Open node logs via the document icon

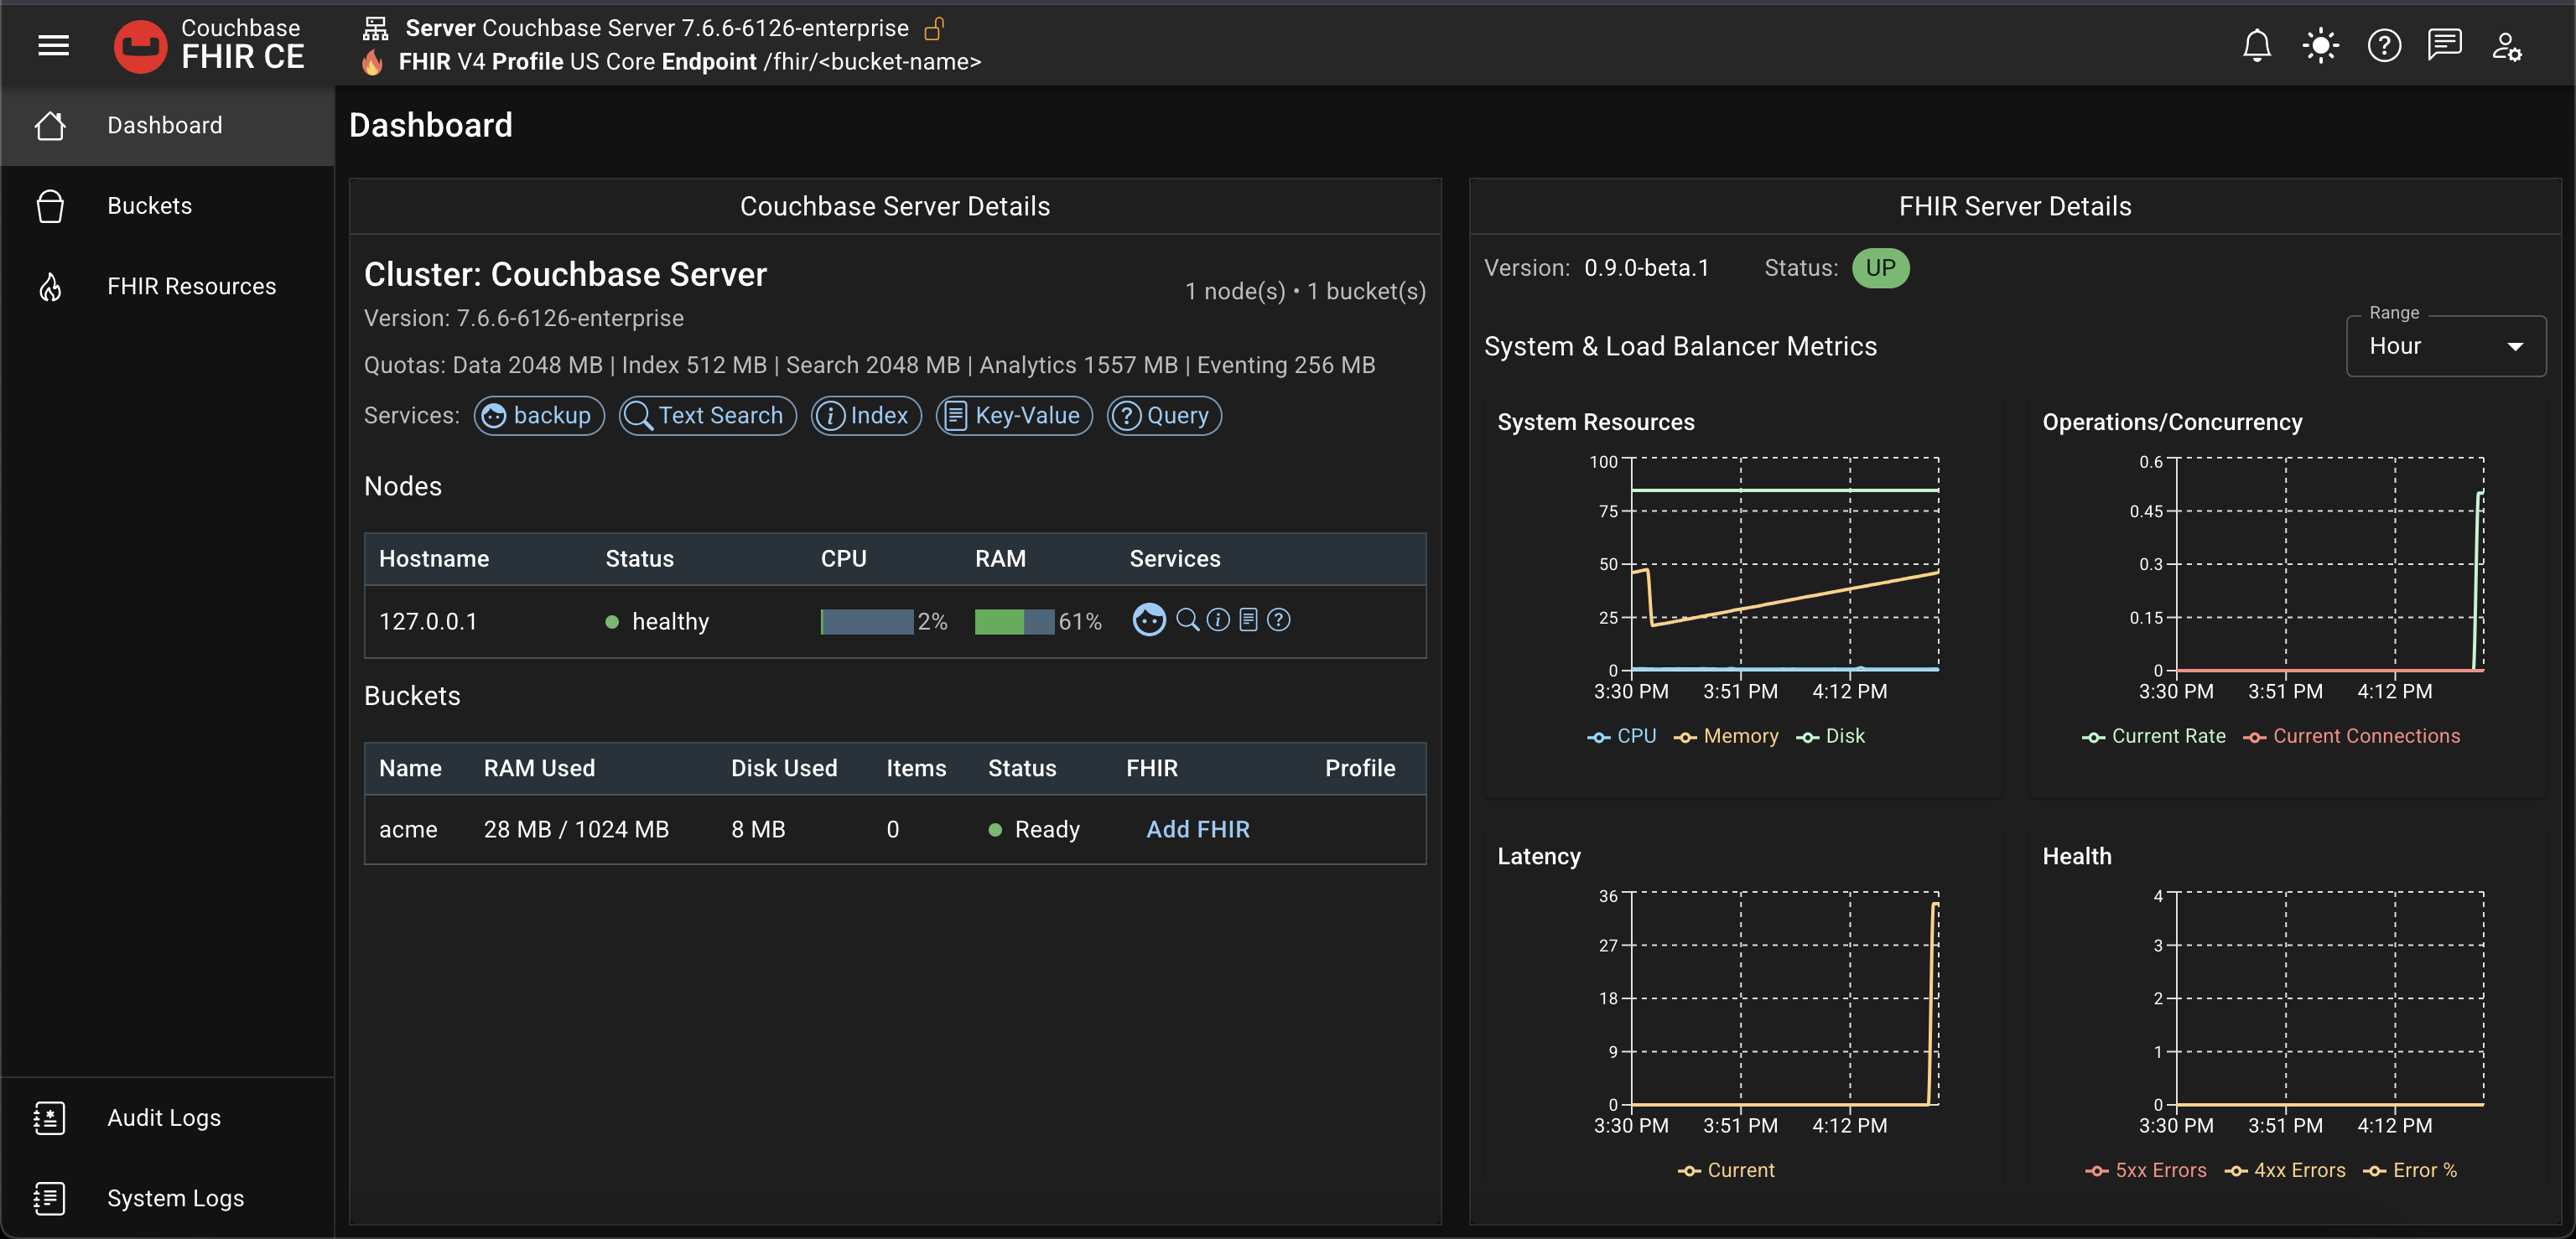point(1248,620)
